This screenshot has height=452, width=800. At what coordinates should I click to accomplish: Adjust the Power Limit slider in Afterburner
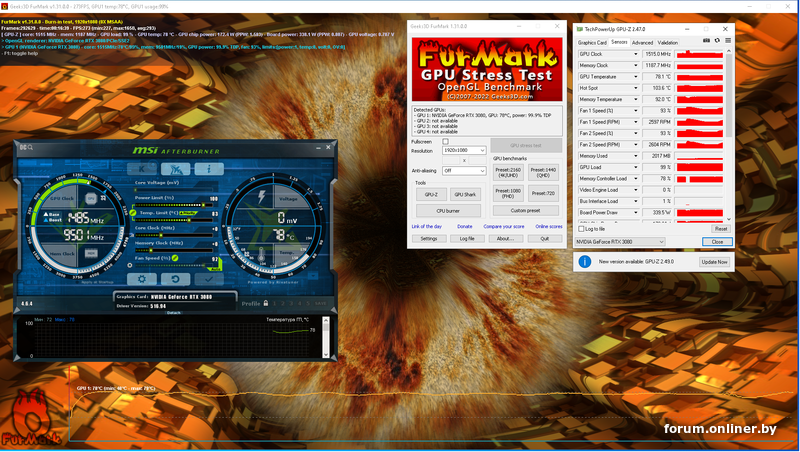tap(173, 205)
